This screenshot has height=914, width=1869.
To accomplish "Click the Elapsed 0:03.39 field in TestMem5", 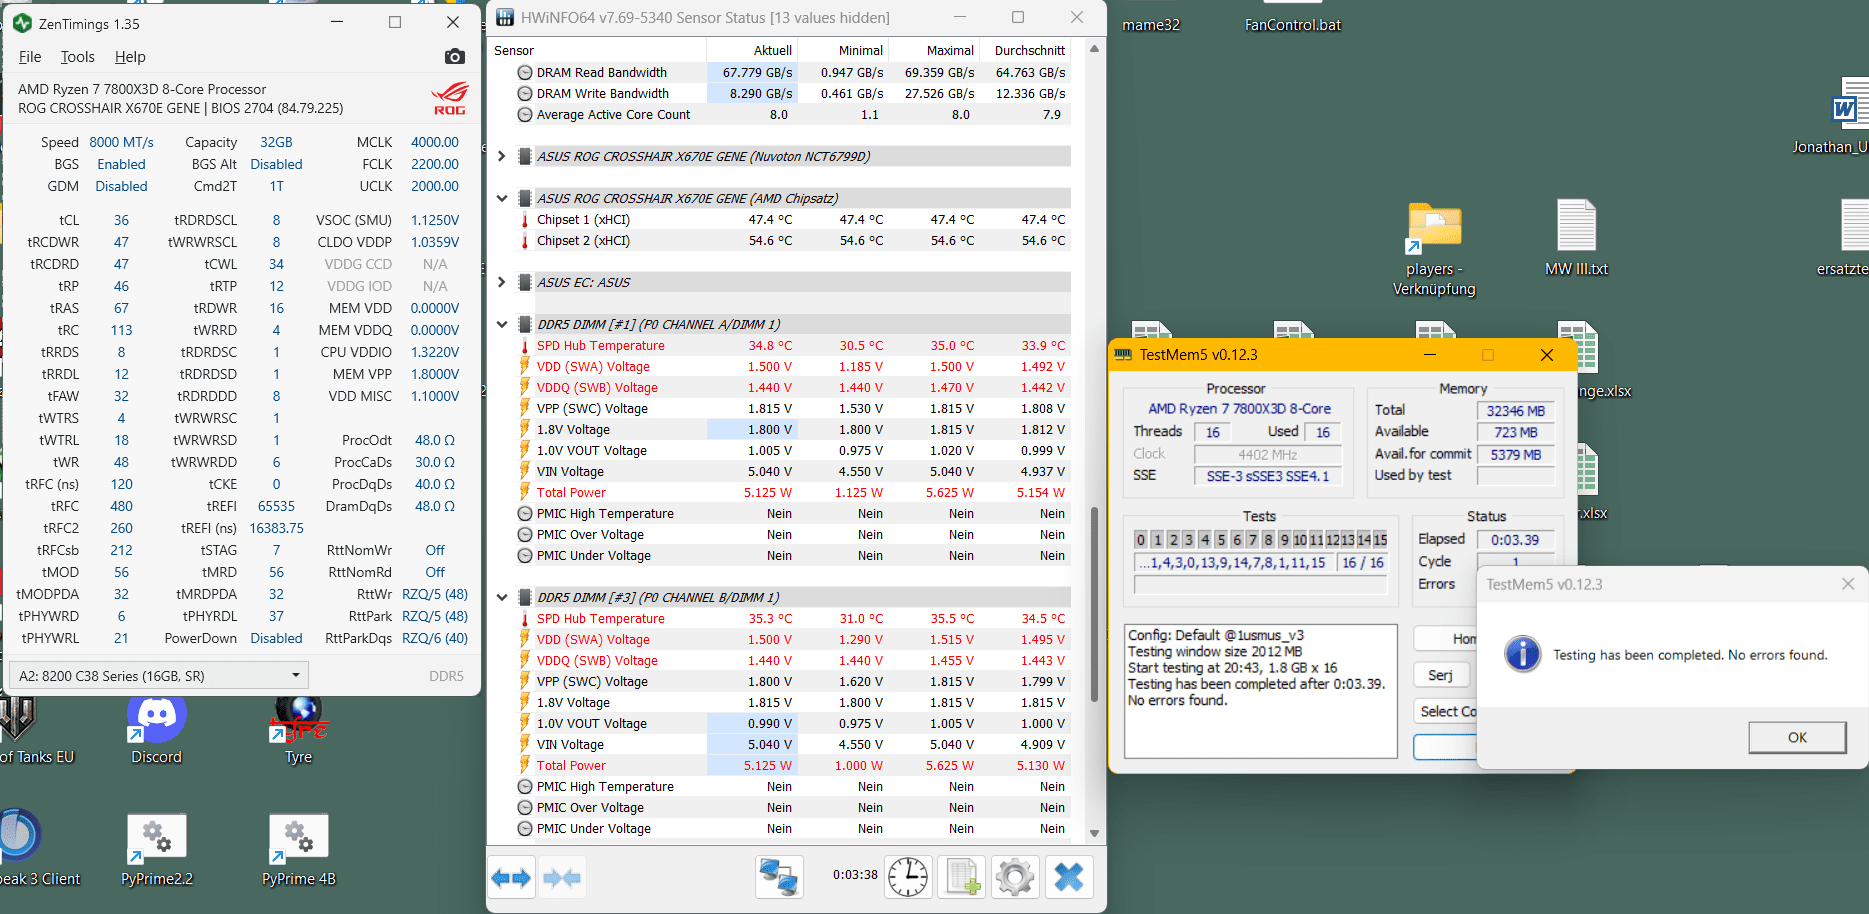I will [1516, 539].
